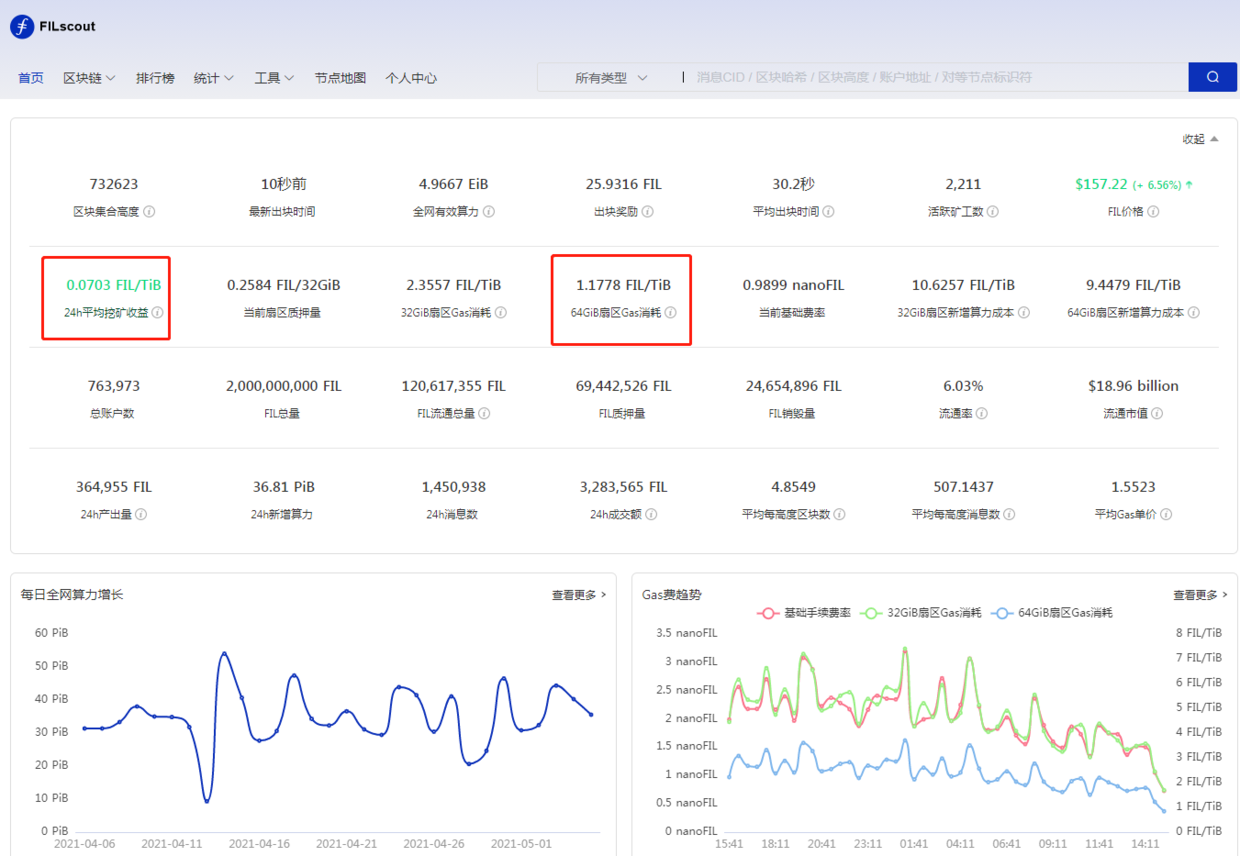The height and width of the screenshot is (856, 1240).
Task: Click 查看更多 on the Gas费趋势 panel
Action: coord(1195,594)
